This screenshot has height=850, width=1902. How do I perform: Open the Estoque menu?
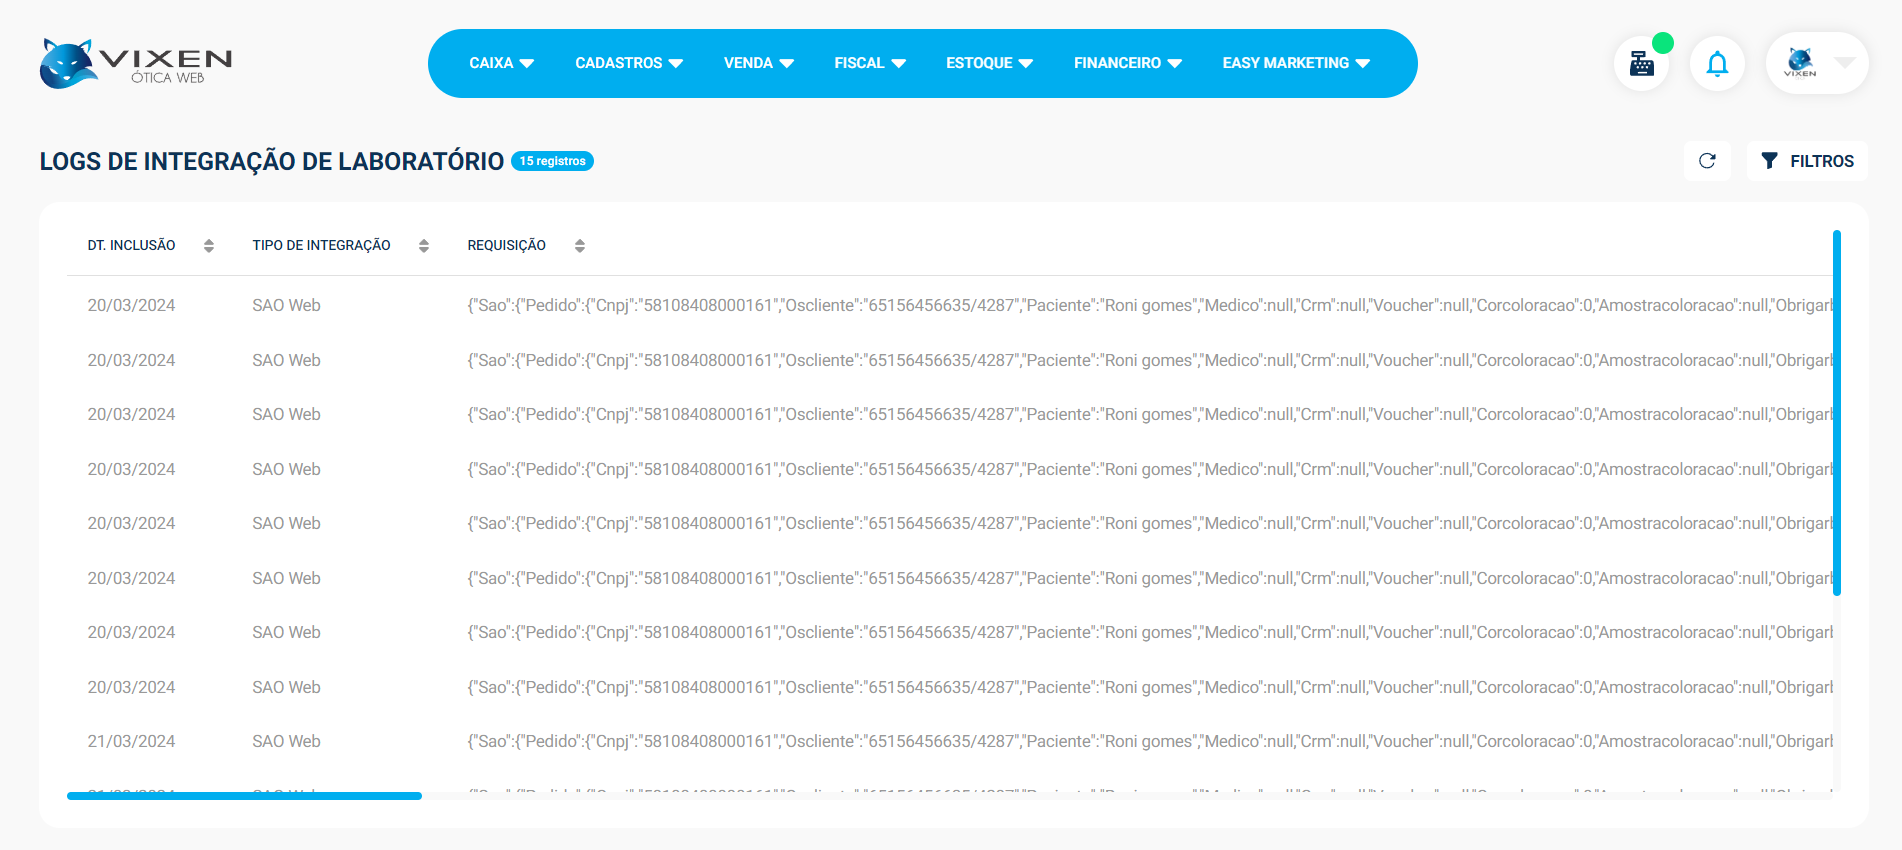[988, 63]
